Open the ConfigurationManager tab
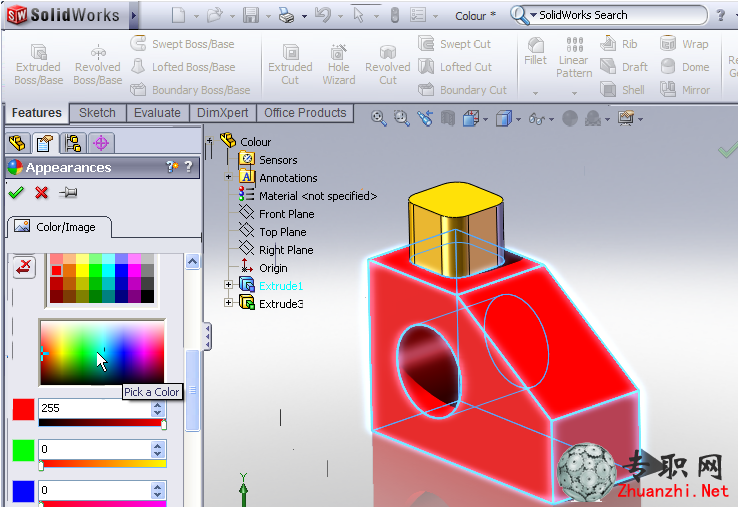Screen dimensions: 738x507 (x=73, y=143)
